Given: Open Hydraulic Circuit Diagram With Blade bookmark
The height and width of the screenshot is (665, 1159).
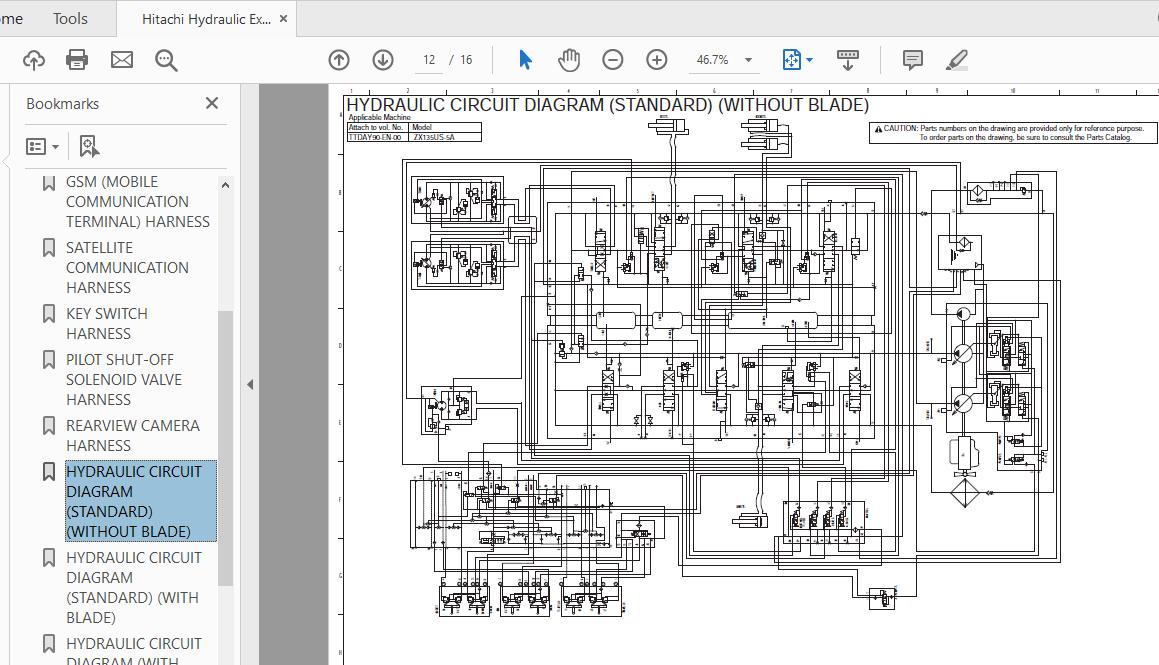Looking at the screenshot, I should [x=133, y=587].
